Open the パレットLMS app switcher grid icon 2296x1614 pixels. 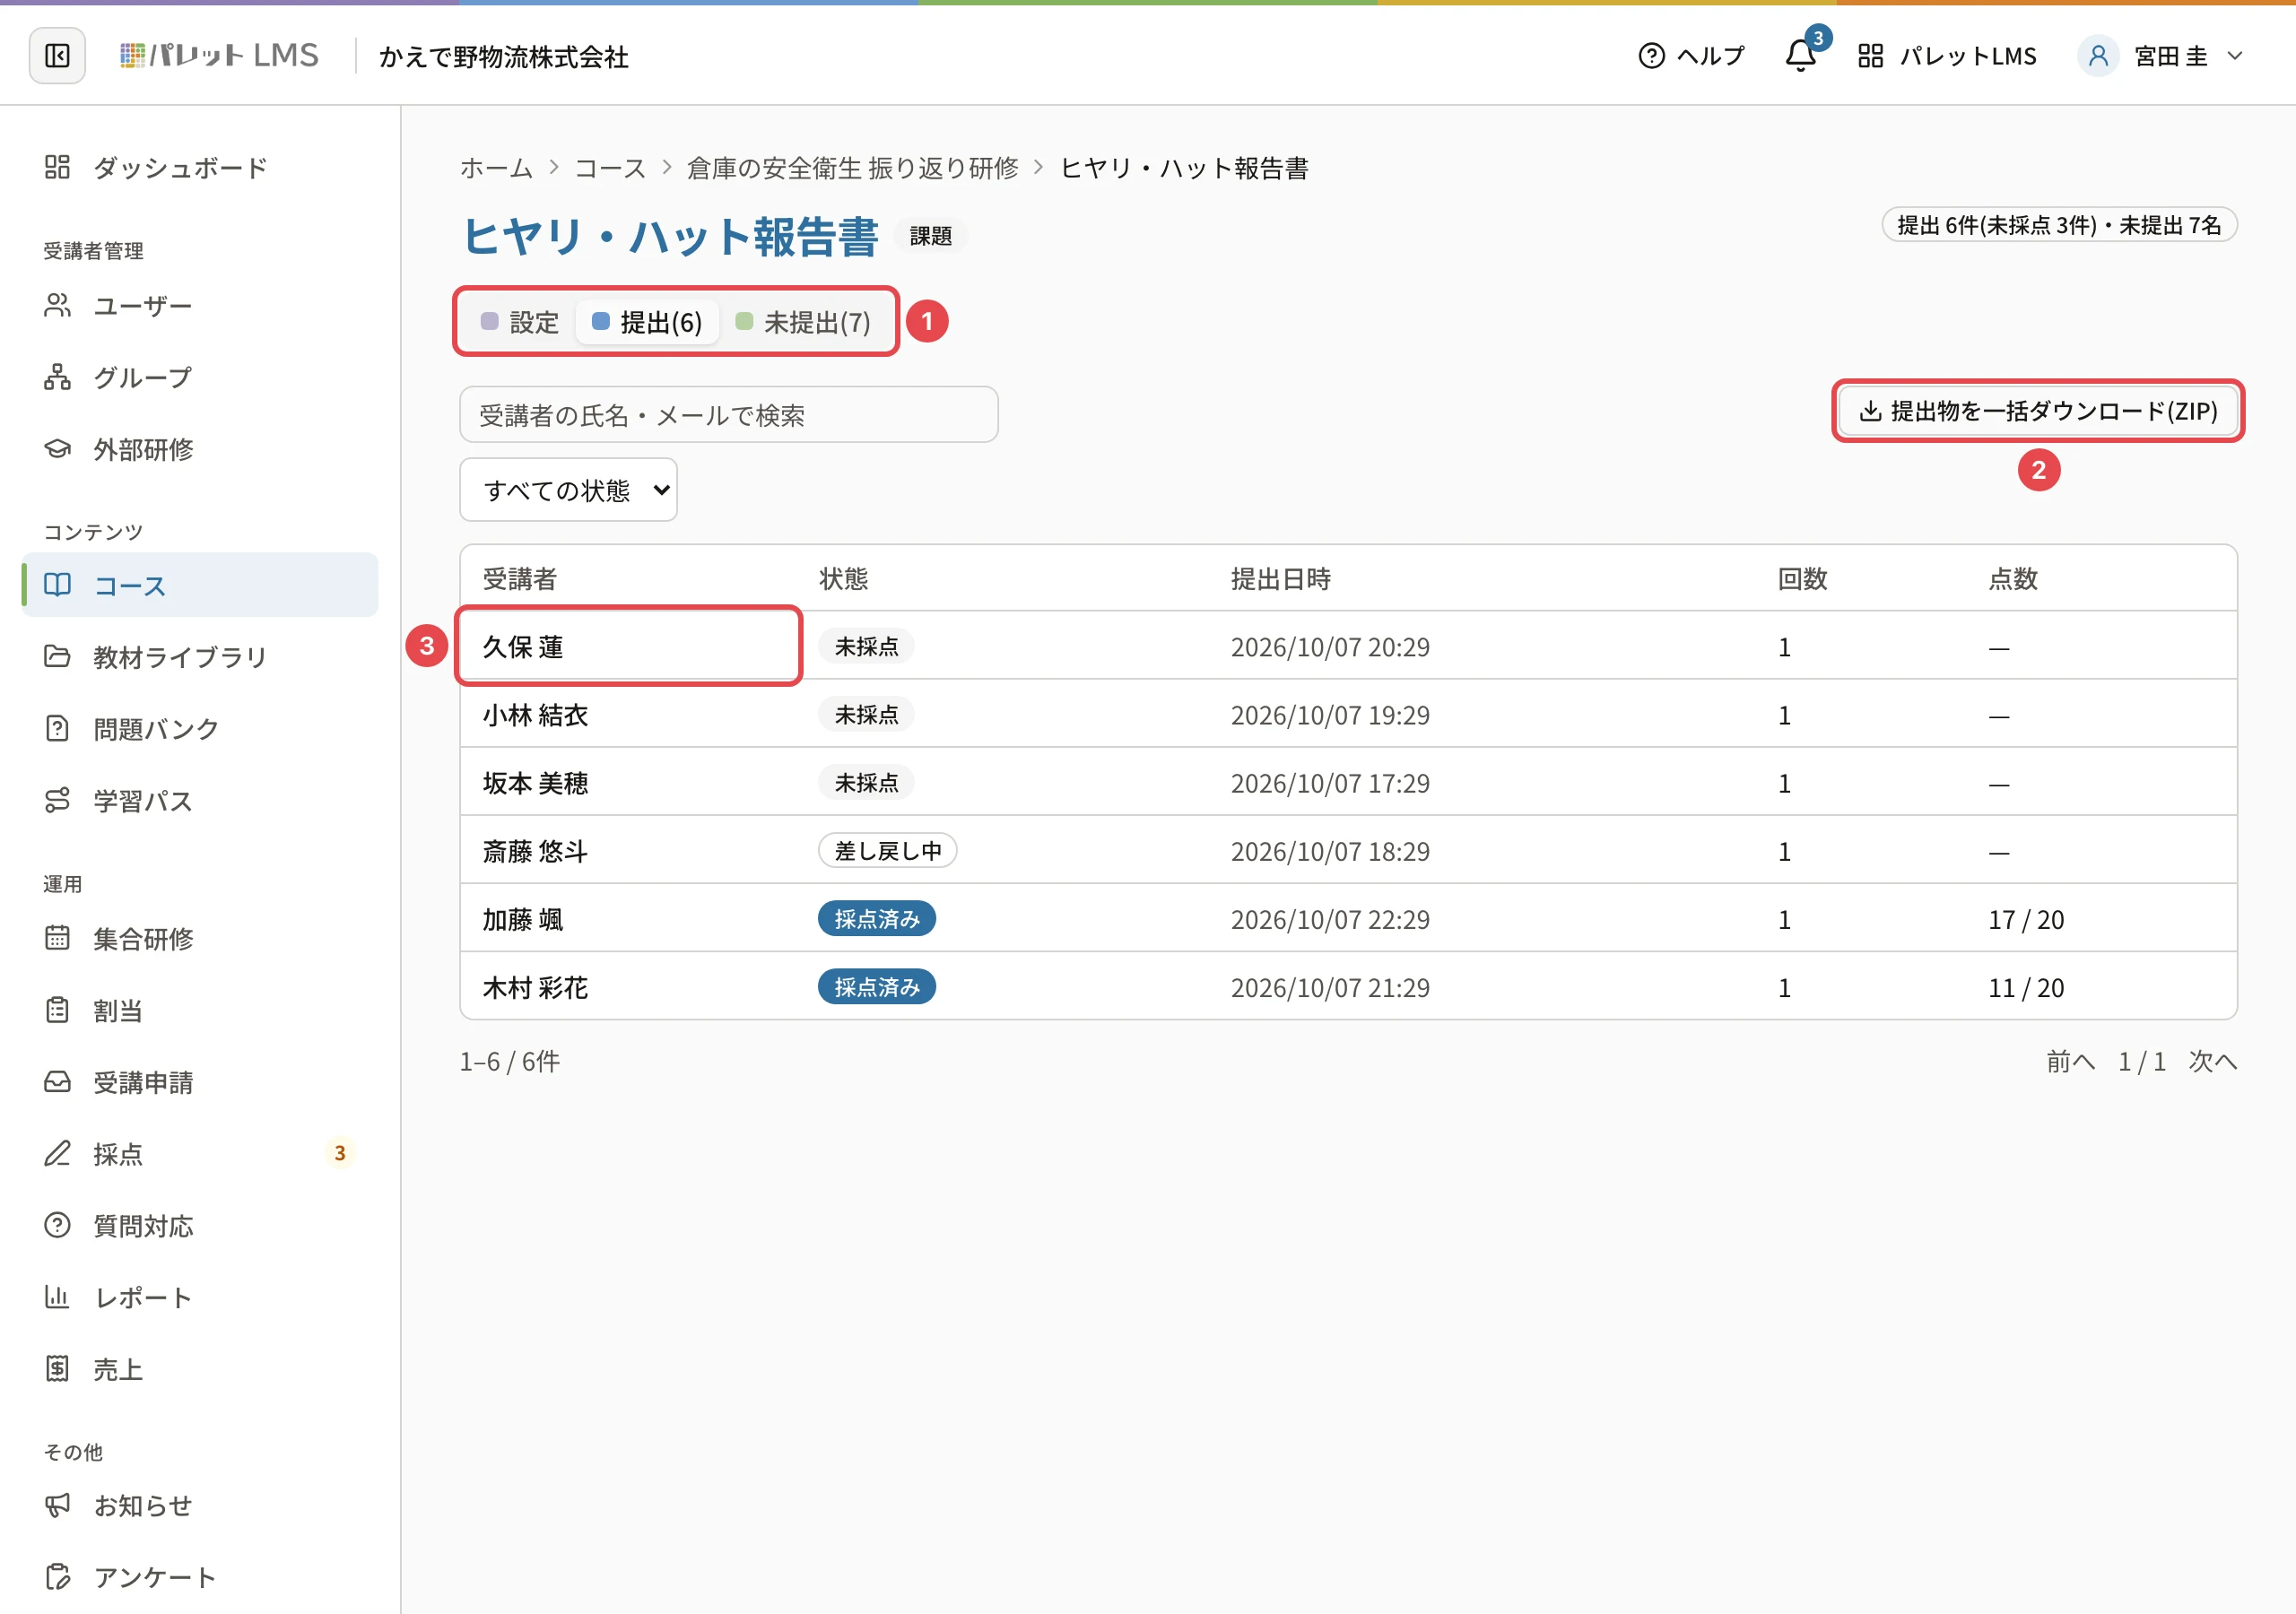1870,56
